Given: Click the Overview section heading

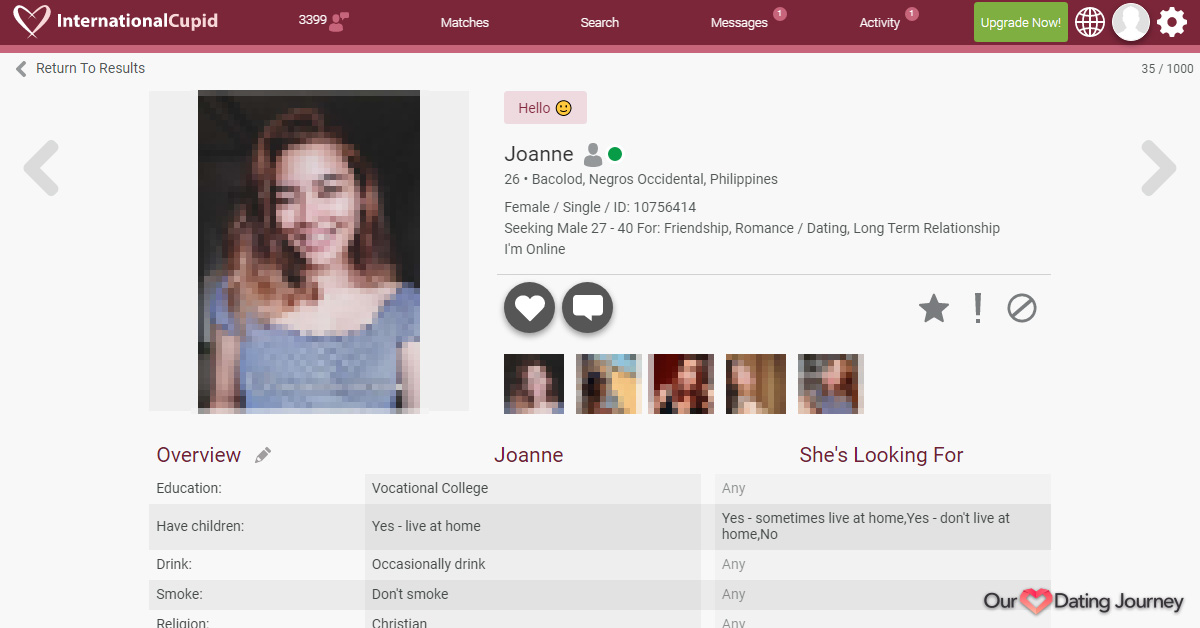Looking at the screenshot, I should (x=199, y=455).
